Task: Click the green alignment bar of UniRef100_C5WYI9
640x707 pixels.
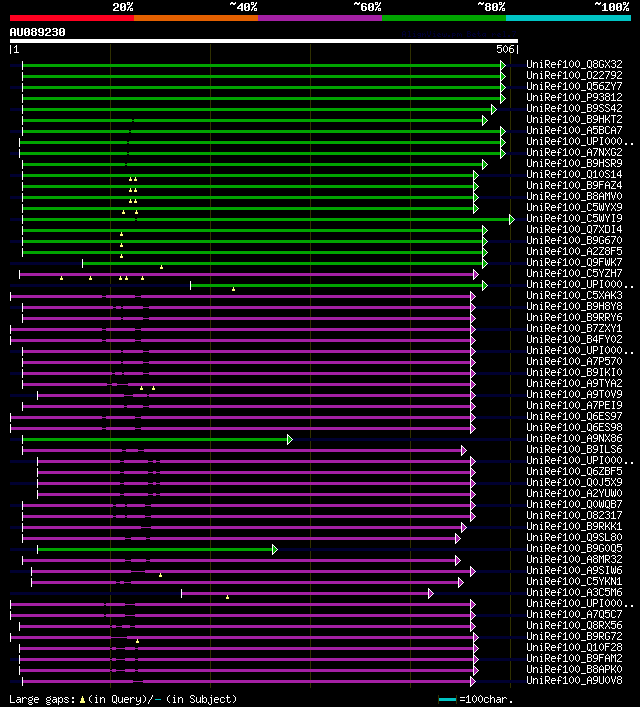Action: [x=266, y=220]
